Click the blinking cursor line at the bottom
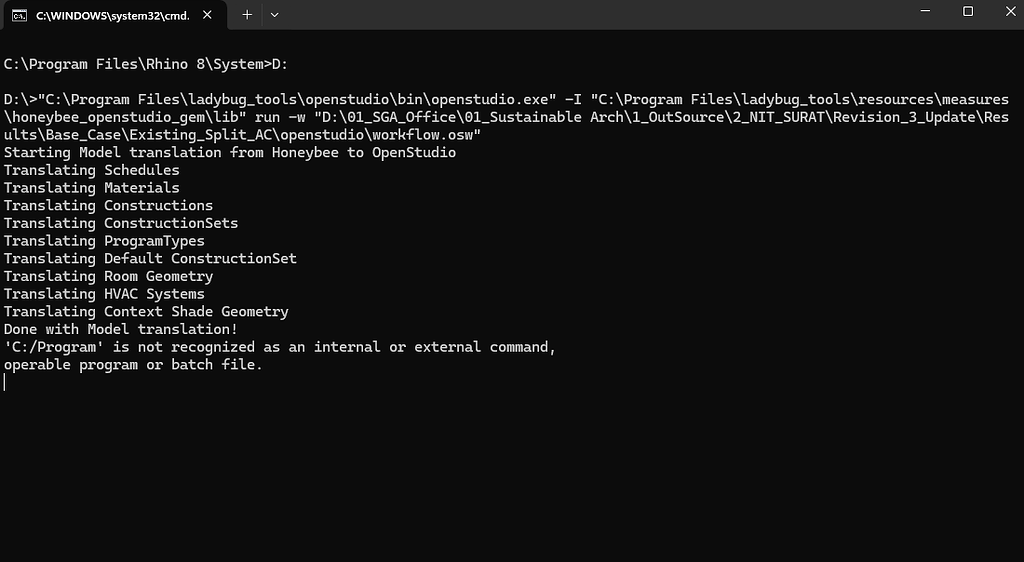Screen dimensions: 1024x562 coord(5,382)
